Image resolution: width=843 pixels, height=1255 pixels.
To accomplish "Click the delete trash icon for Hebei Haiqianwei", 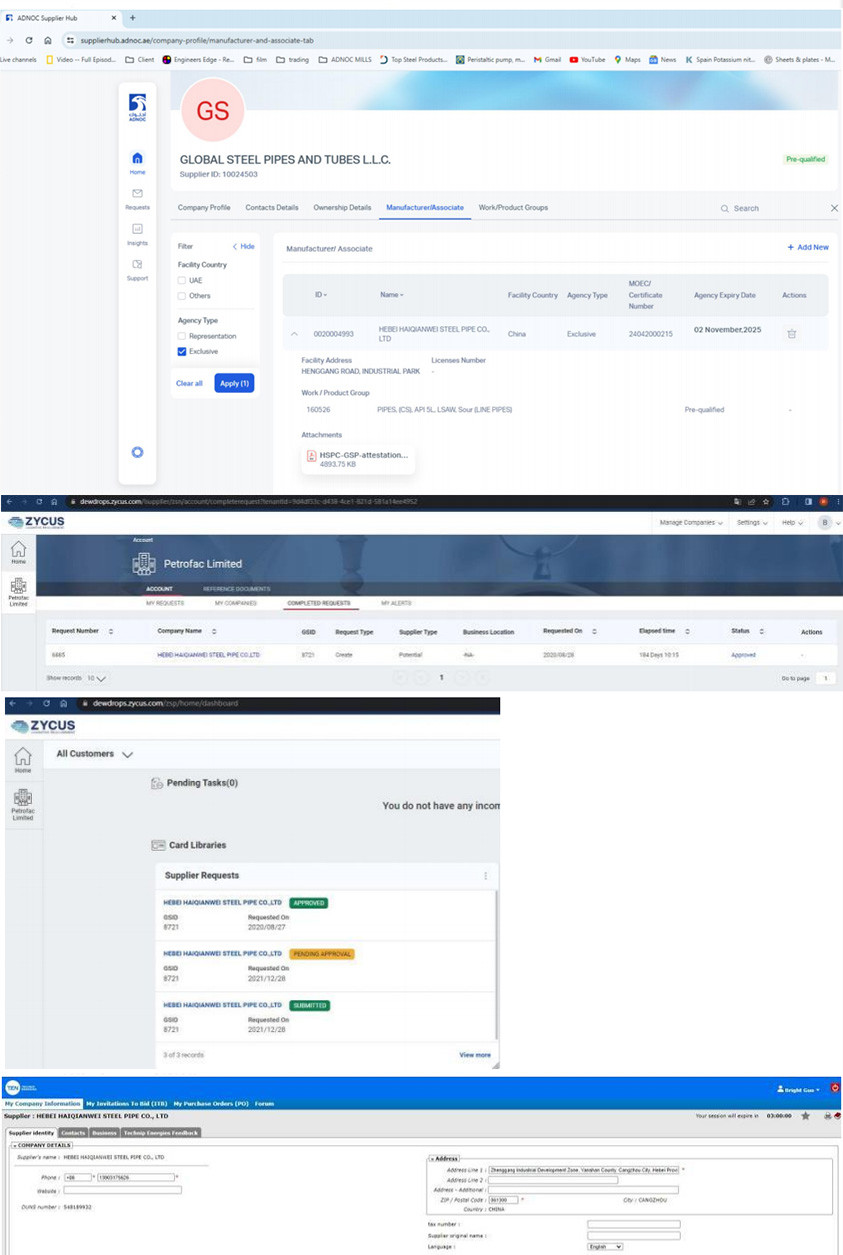I will click(791, 334).
